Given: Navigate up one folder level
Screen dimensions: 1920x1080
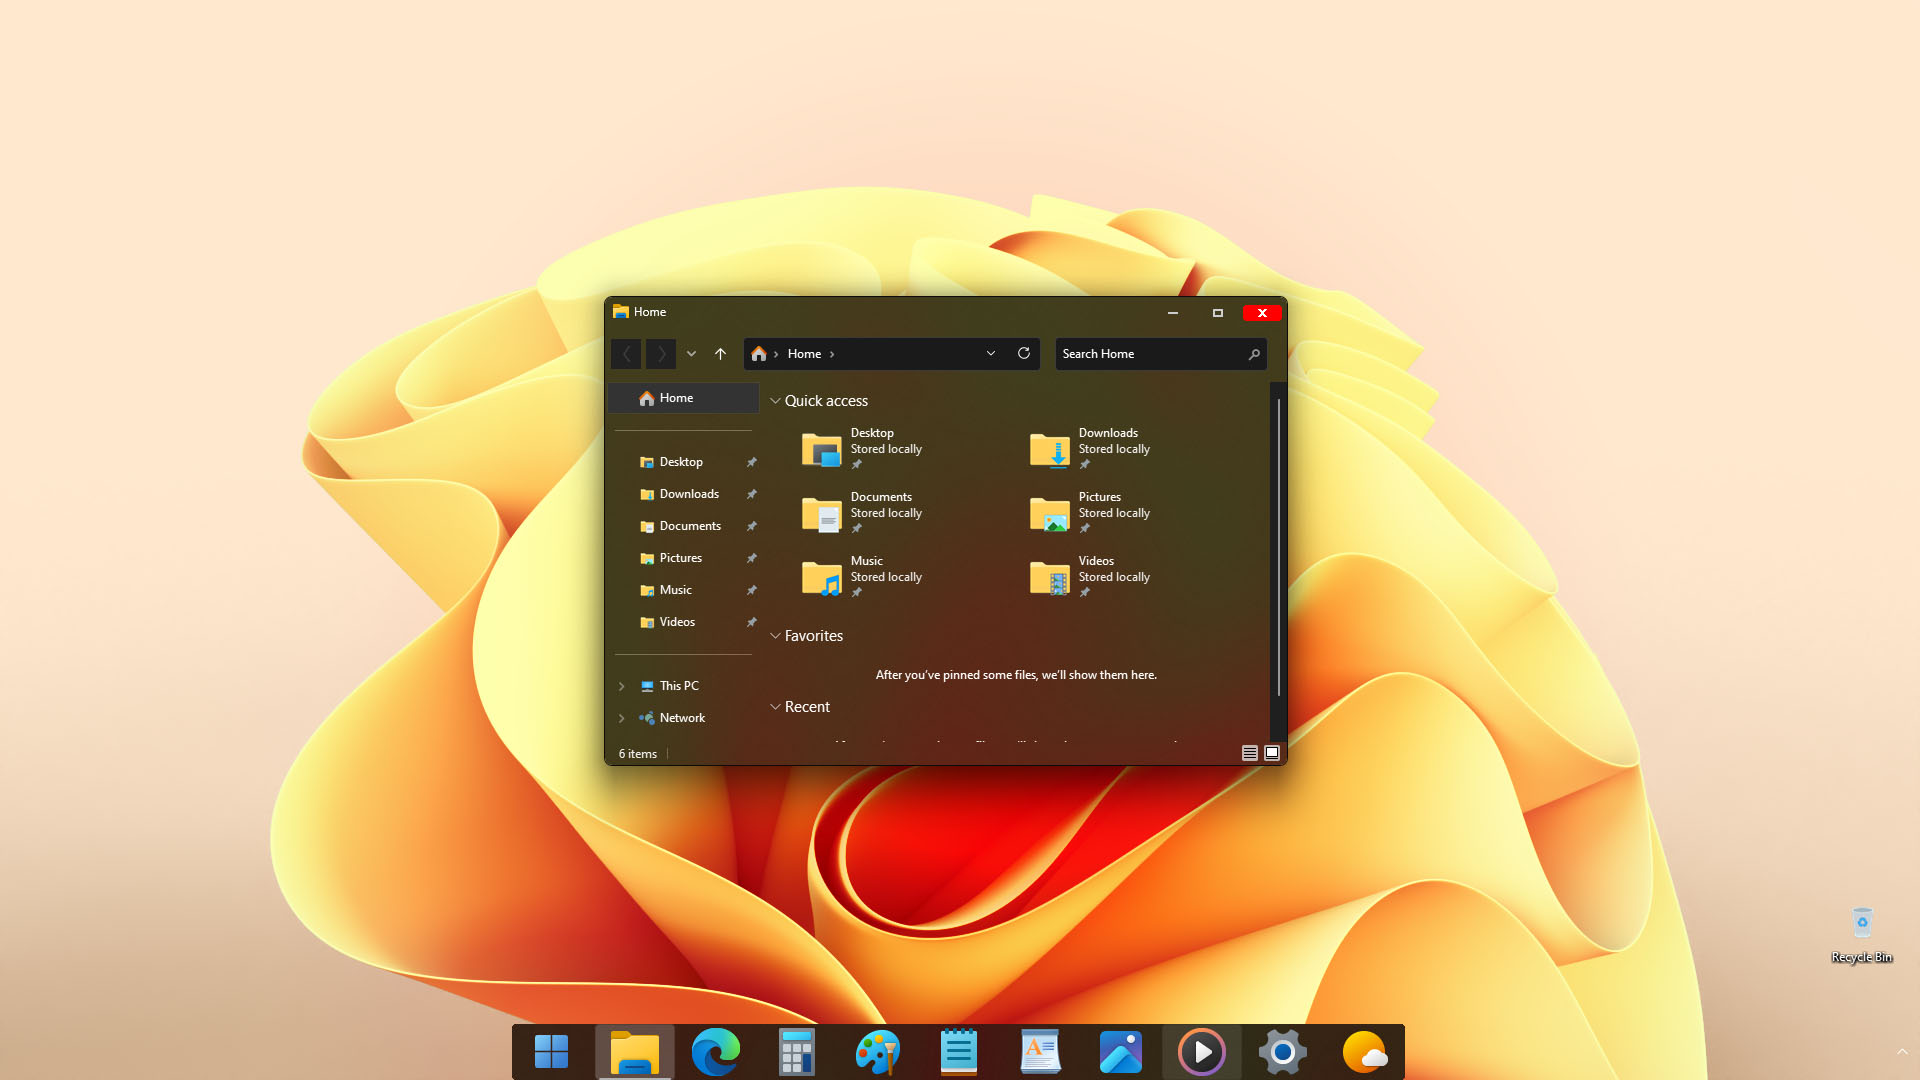Looking at the screenshot, I should 720,353.
